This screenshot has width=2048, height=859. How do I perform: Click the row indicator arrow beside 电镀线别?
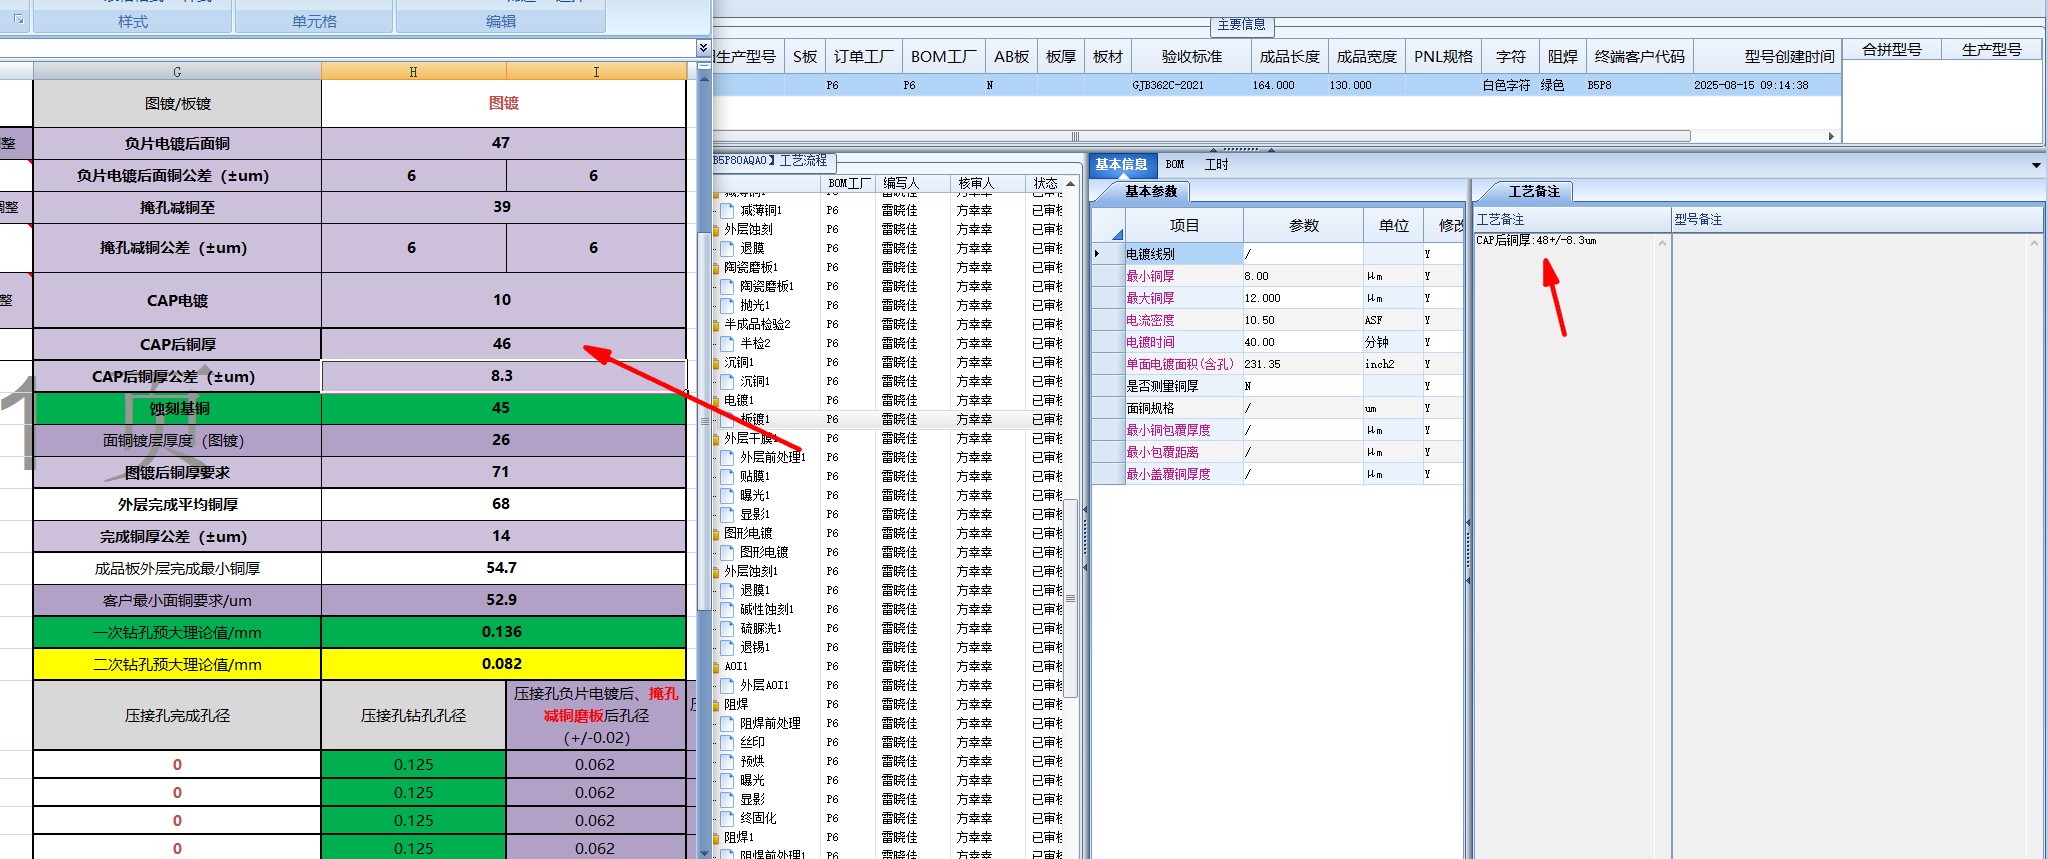(1097, 254)
